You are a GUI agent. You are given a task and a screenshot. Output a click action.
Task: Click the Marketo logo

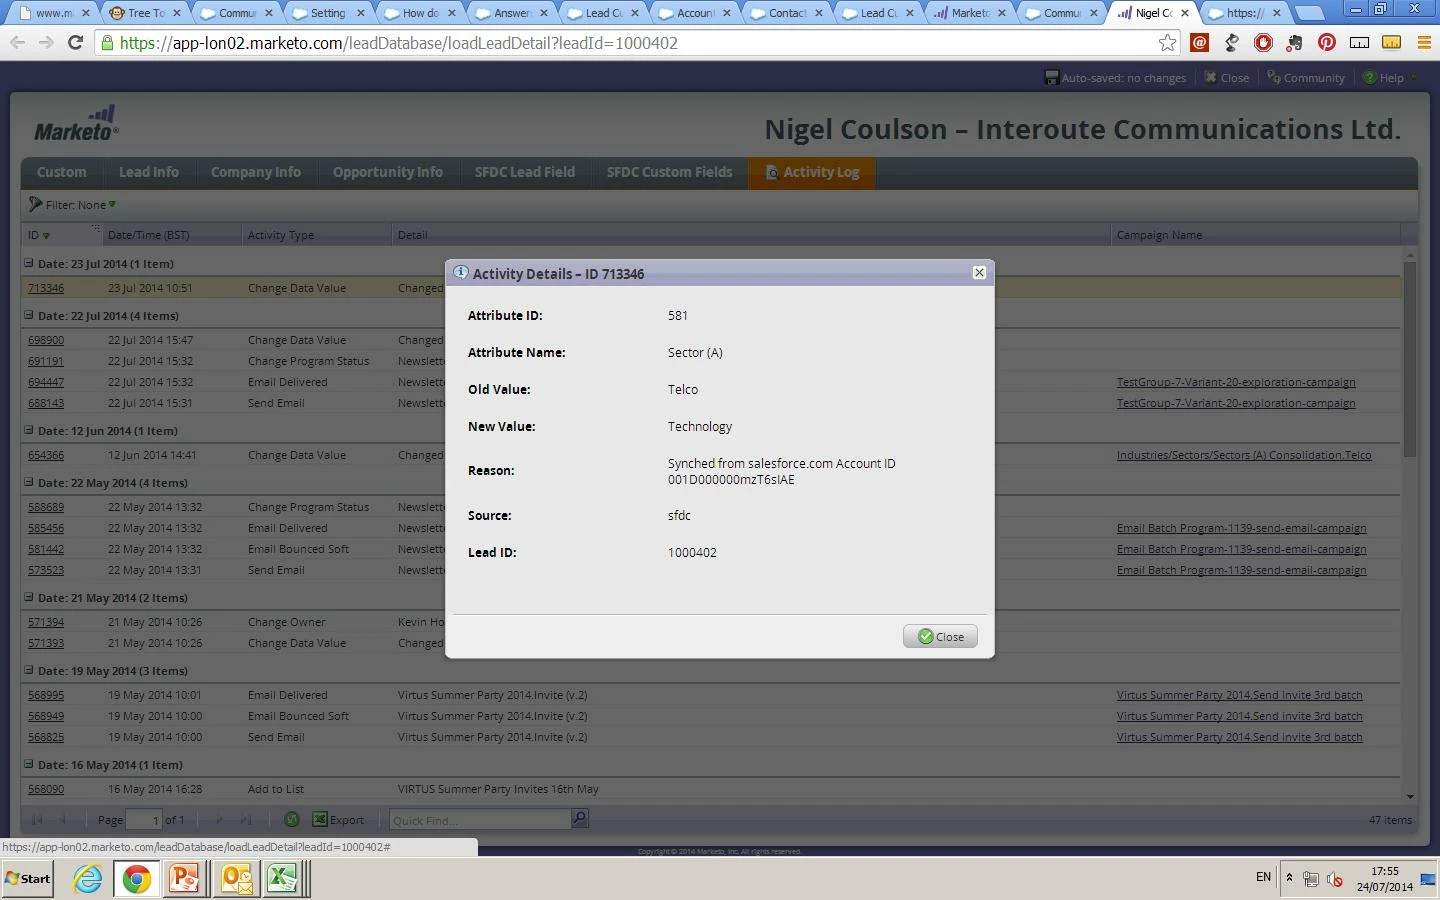(x=76, y=123)
